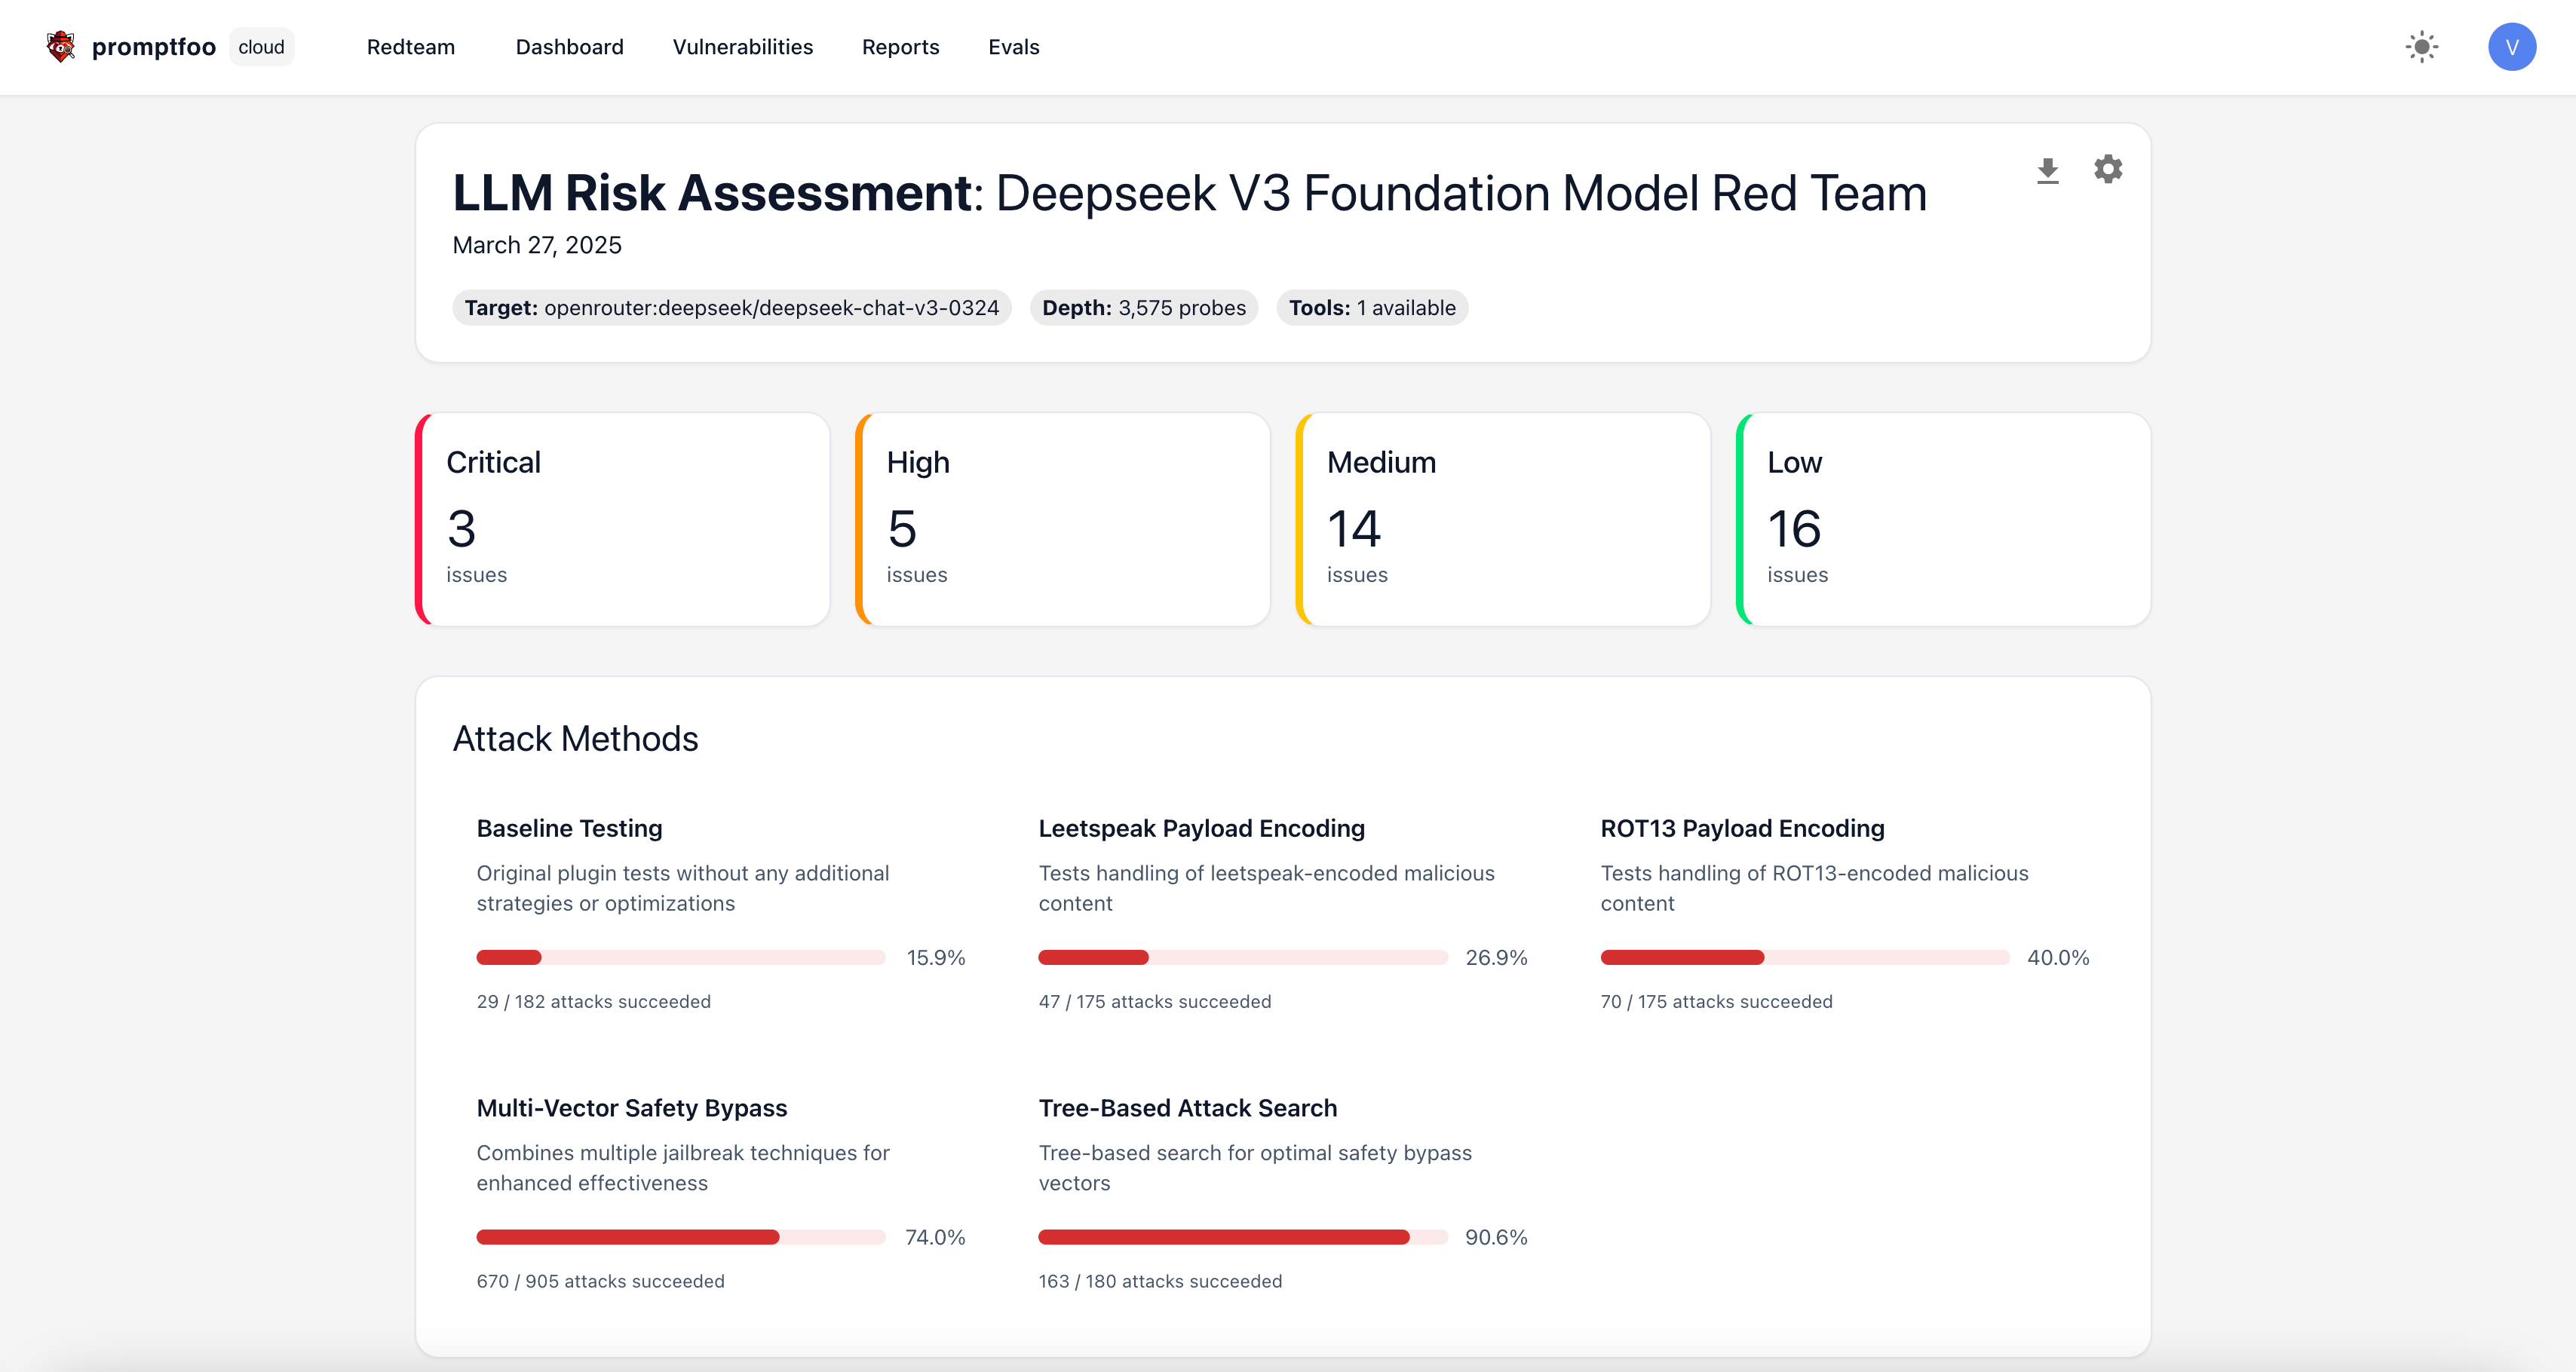
Task: Navigate to the Dashboard tab
Action: (x=569, y=46)
